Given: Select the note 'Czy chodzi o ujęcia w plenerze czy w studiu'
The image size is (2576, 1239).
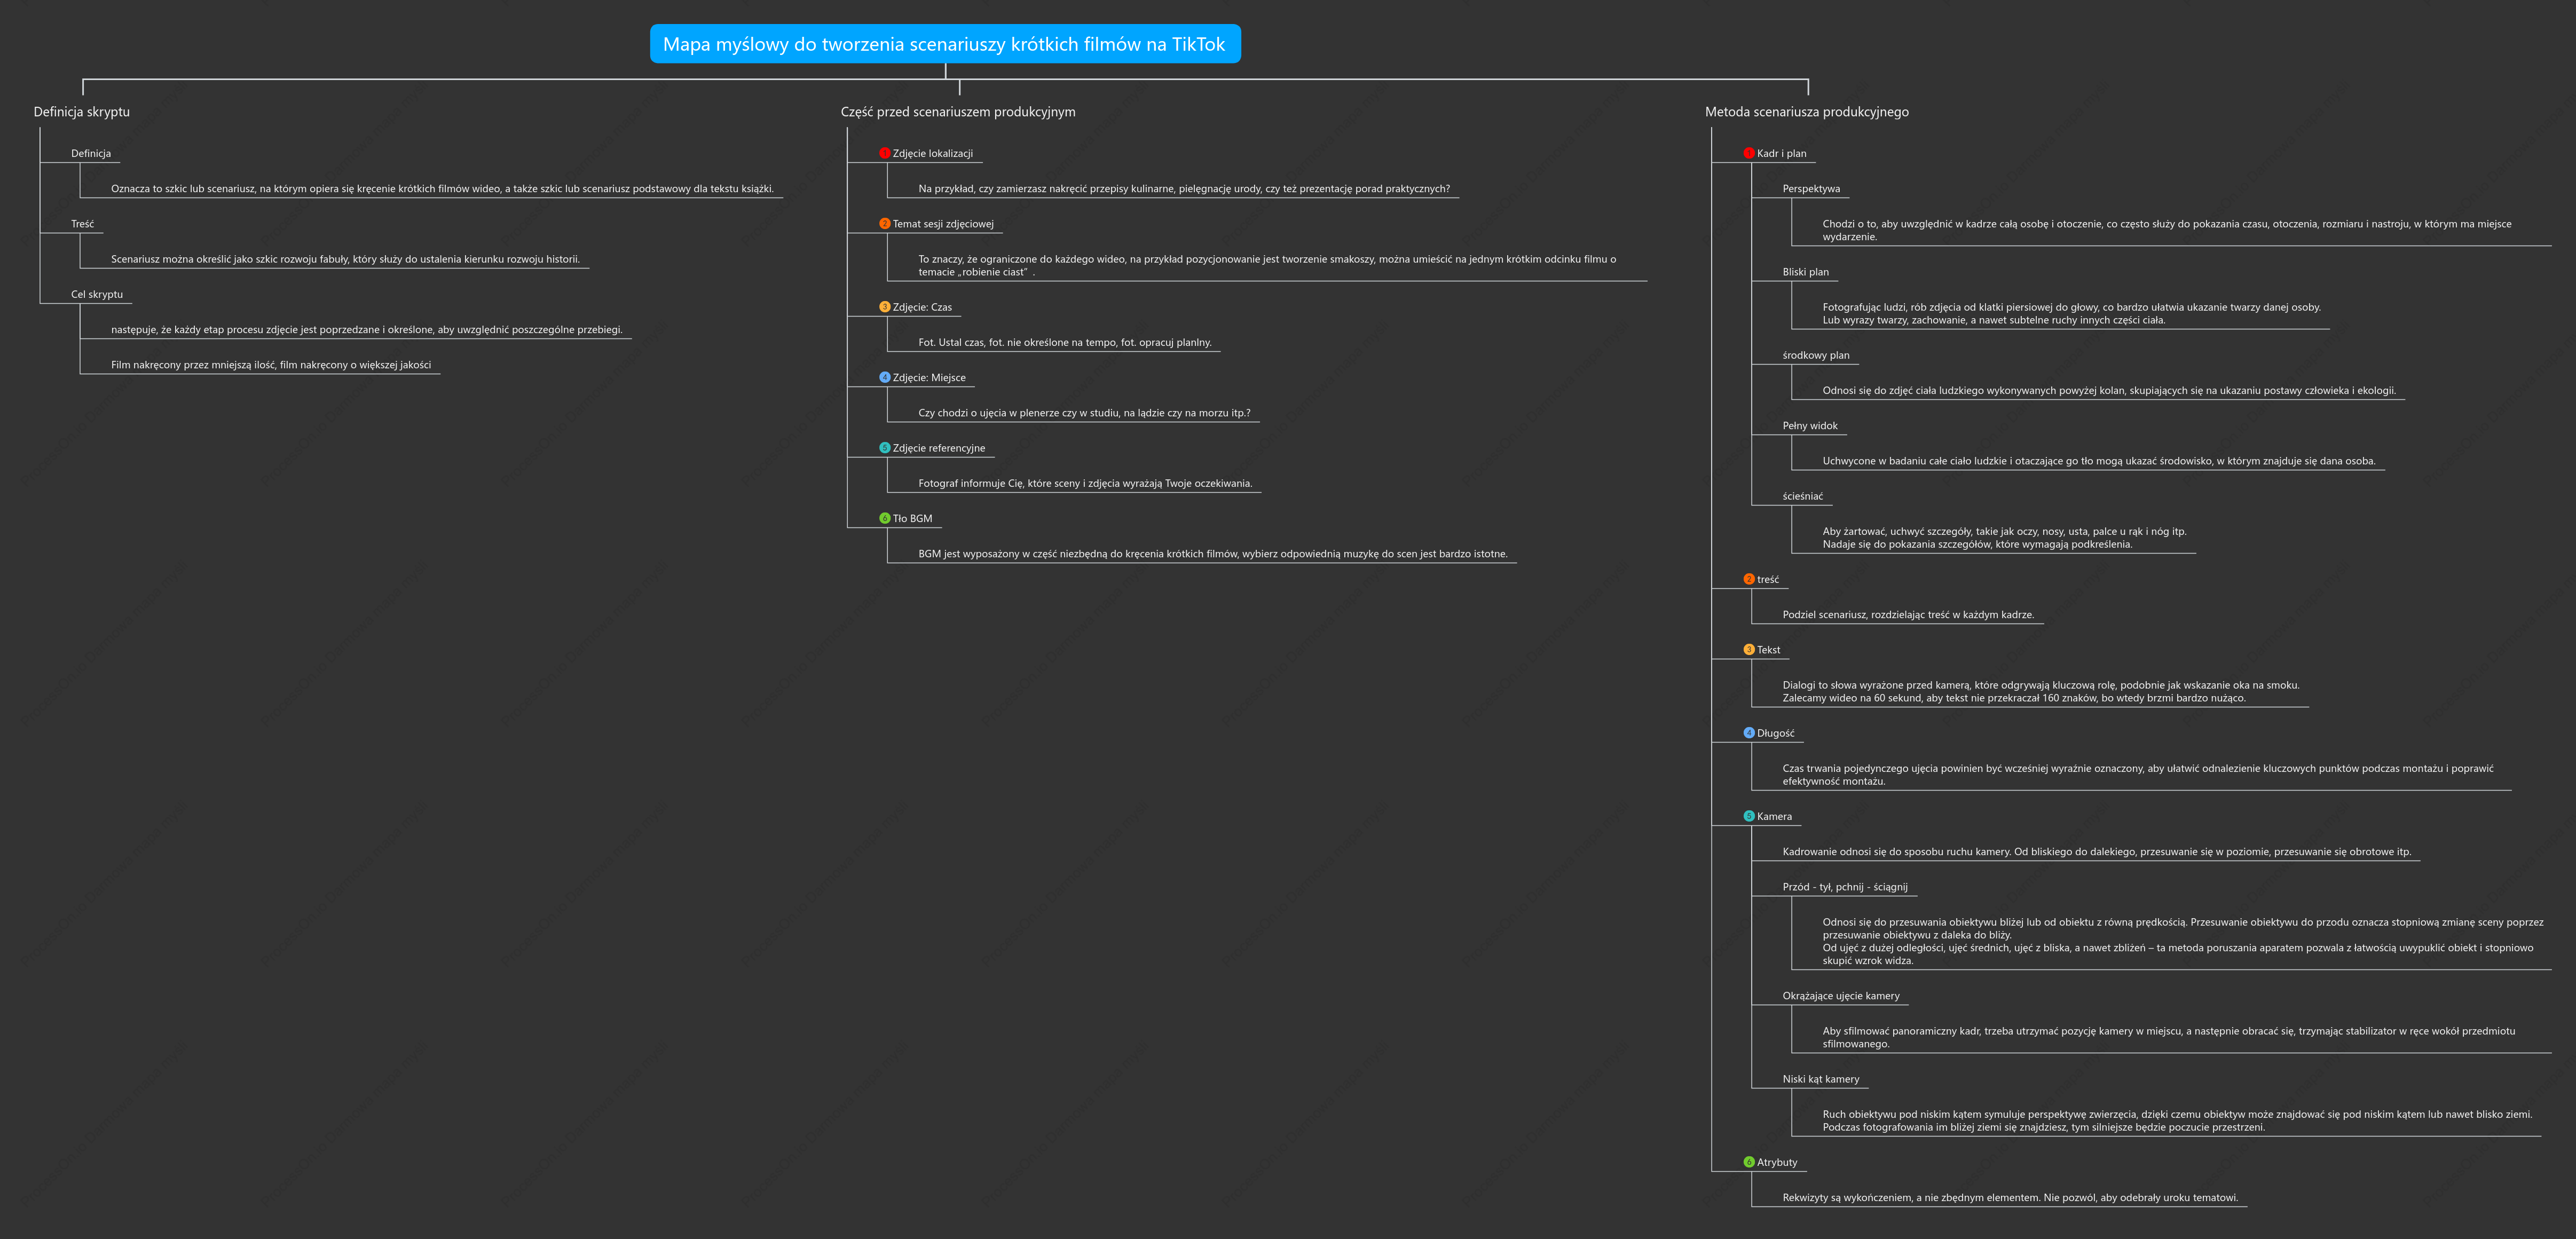Looking at the screenshot, I should (1084, 413).
